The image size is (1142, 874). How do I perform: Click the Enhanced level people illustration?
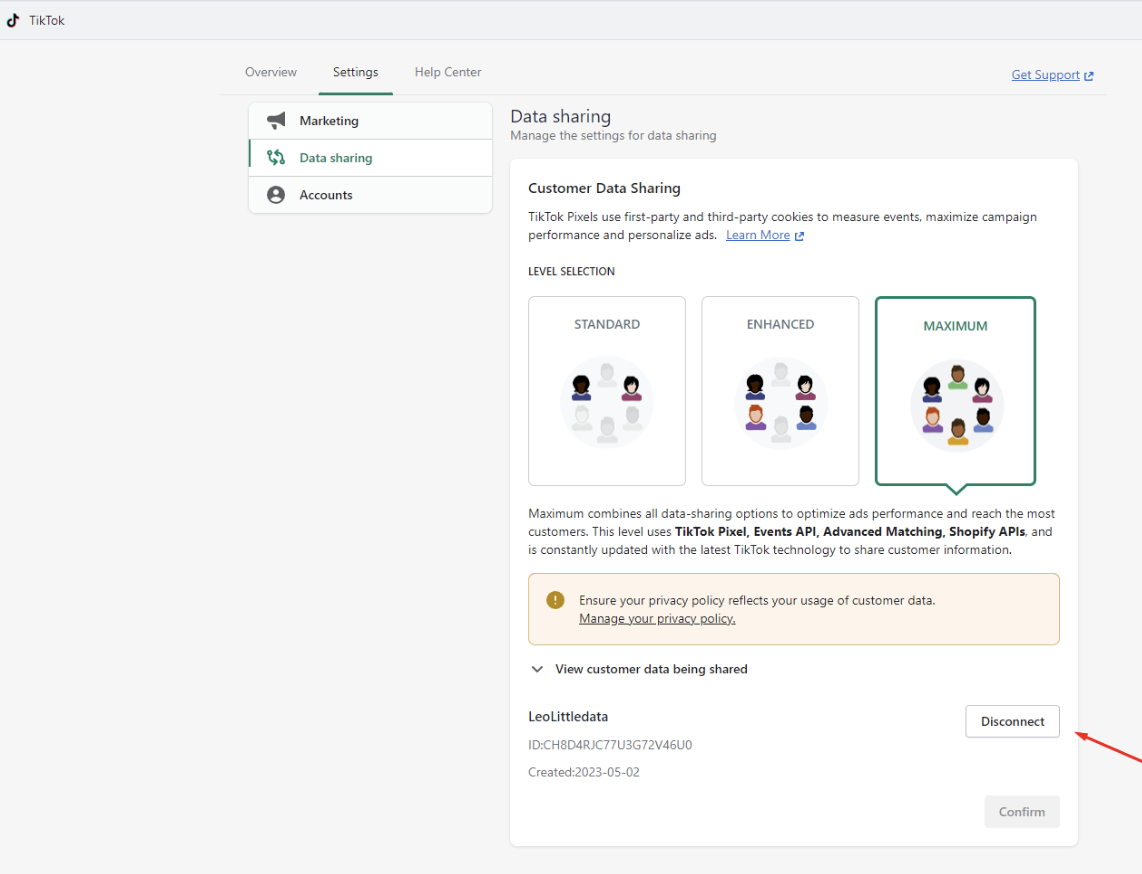[x=780, y=402]
